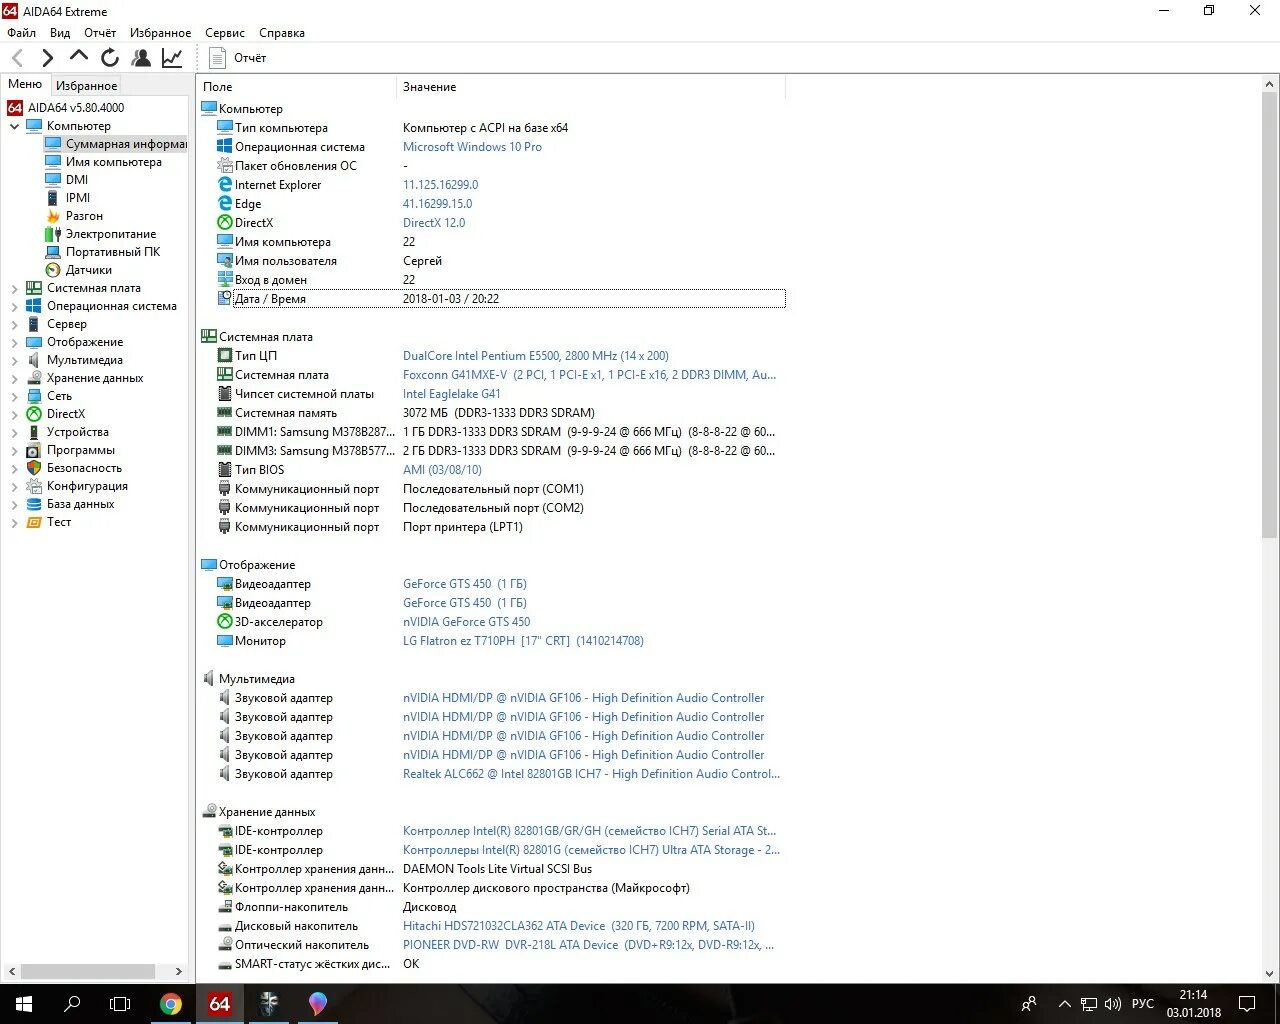Collapse the Компьютер tree node
The image size is (1280, 1024).
tap(14, 126)
